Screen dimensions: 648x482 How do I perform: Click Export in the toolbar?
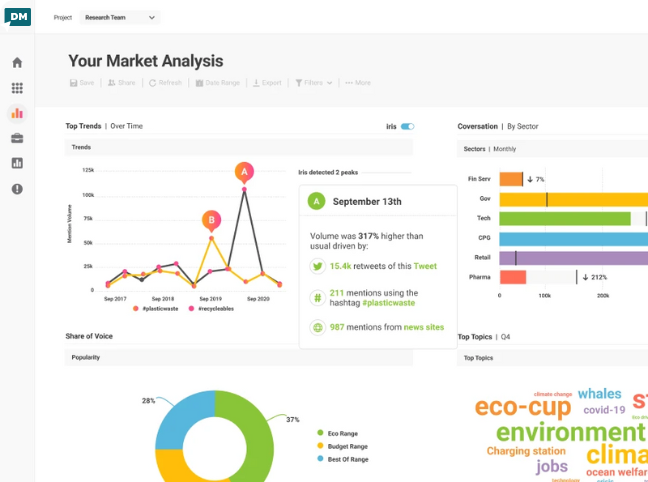click(267, 83)
